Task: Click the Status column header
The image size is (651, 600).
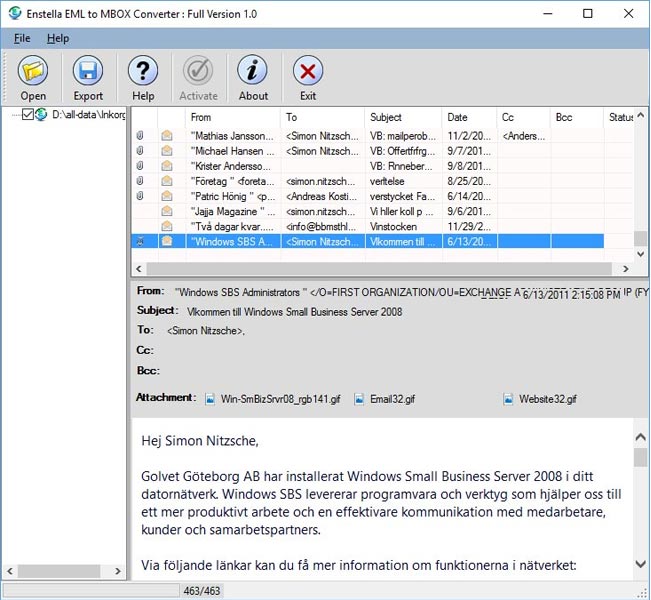Action: pyautogui.click(x=619, y=117)
